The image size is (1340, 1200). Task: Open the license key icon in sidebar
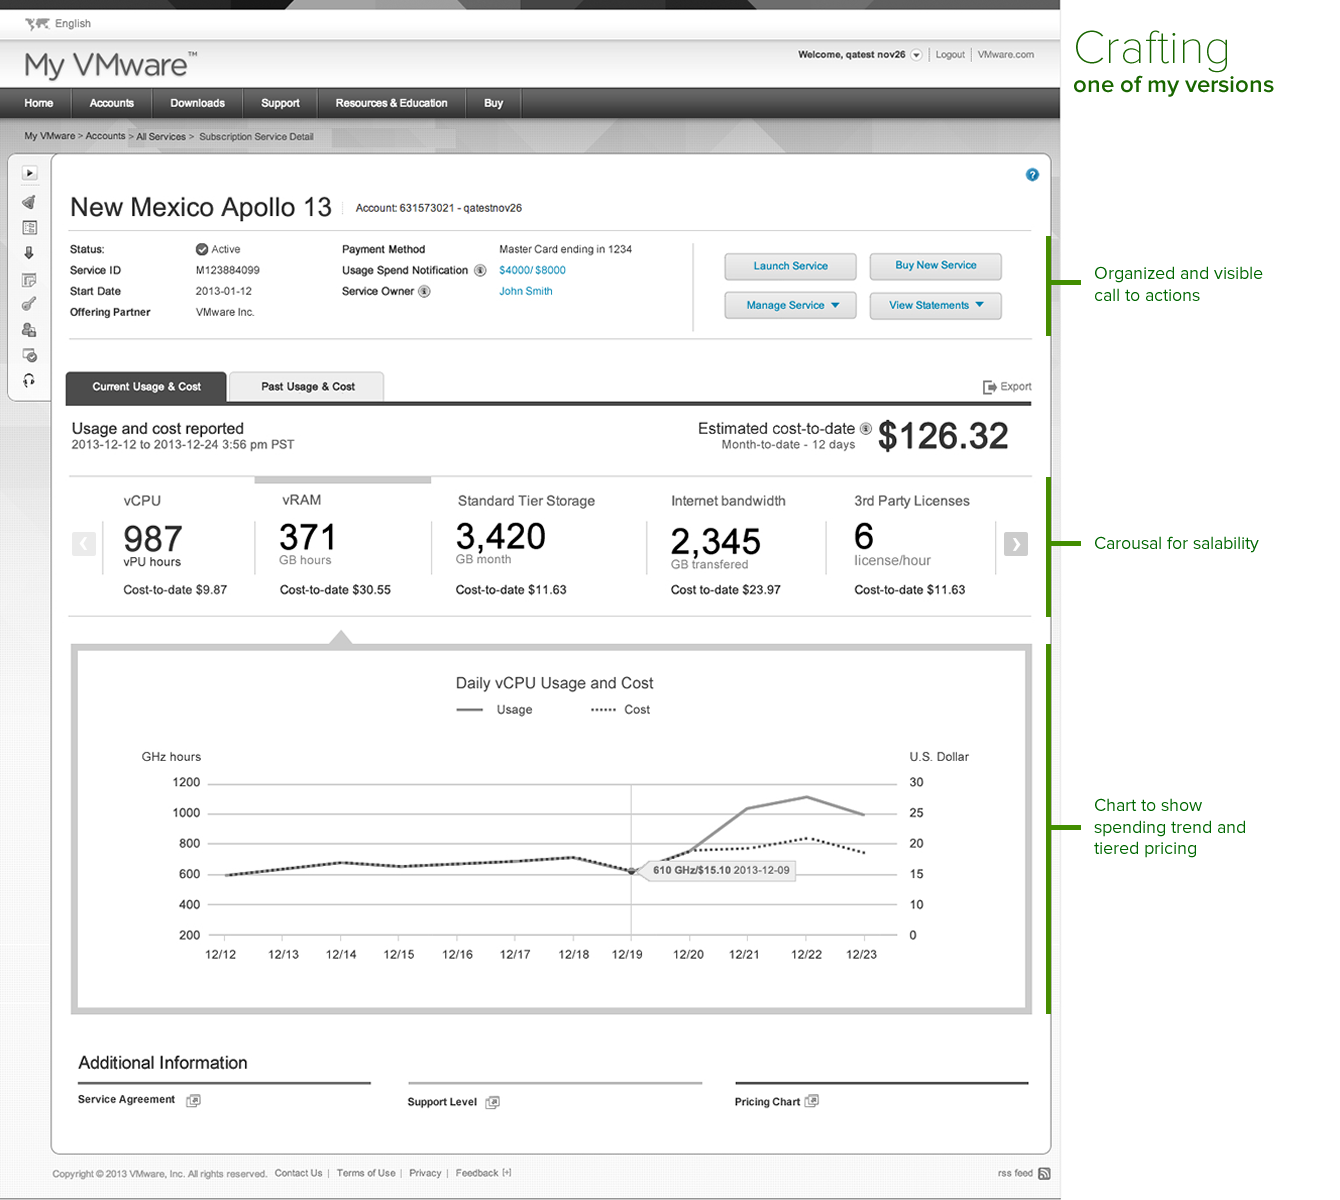[x=29, y=304]
